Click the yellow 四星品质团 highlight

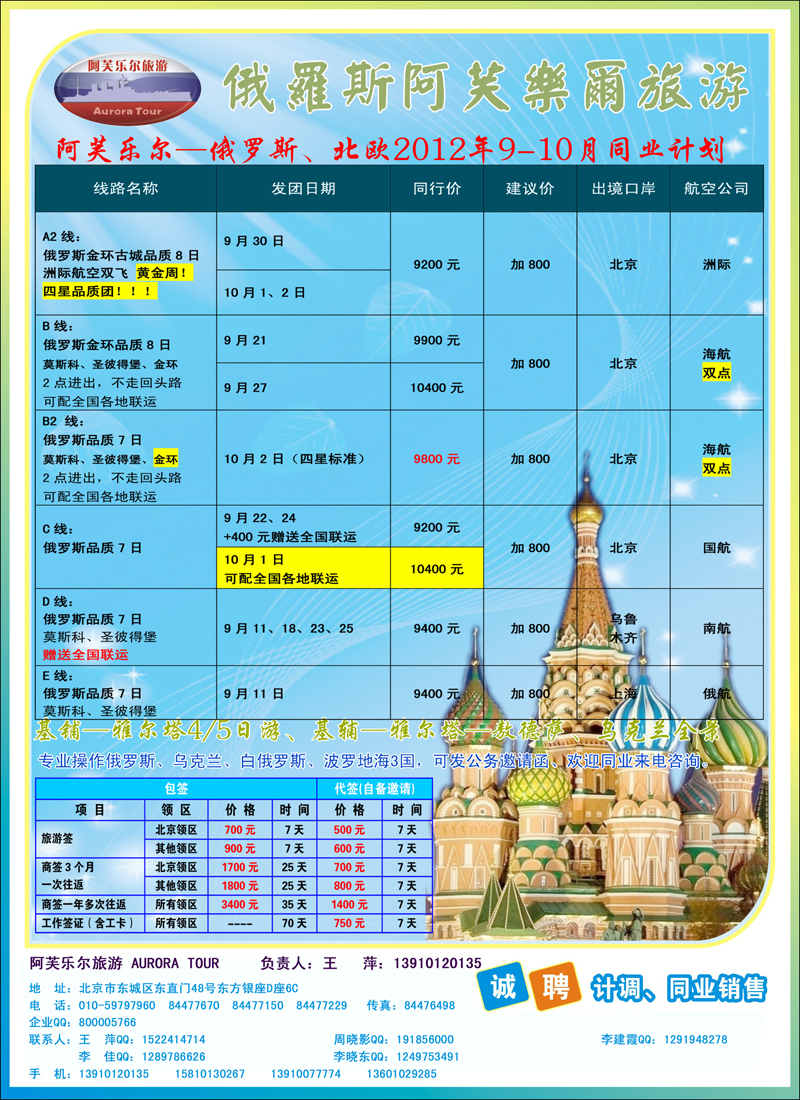98,290
